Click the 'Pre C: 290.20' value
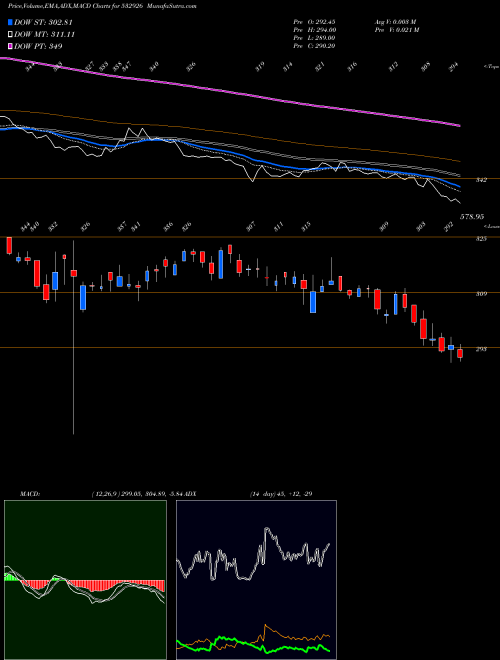Screen dimensions: 500x660 pyautogui.click(x=314, y=46)
